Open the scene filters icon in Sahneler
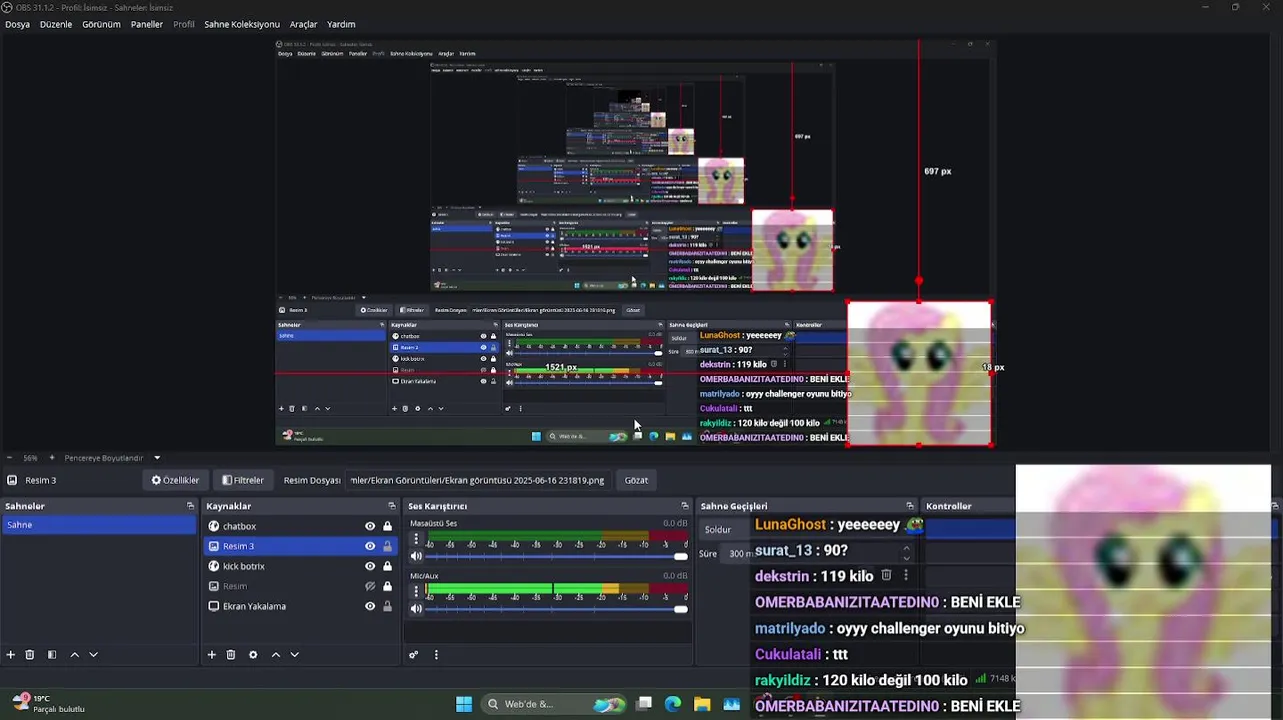The height and width of the screenshot is (720, 1283). coord(52,655)
